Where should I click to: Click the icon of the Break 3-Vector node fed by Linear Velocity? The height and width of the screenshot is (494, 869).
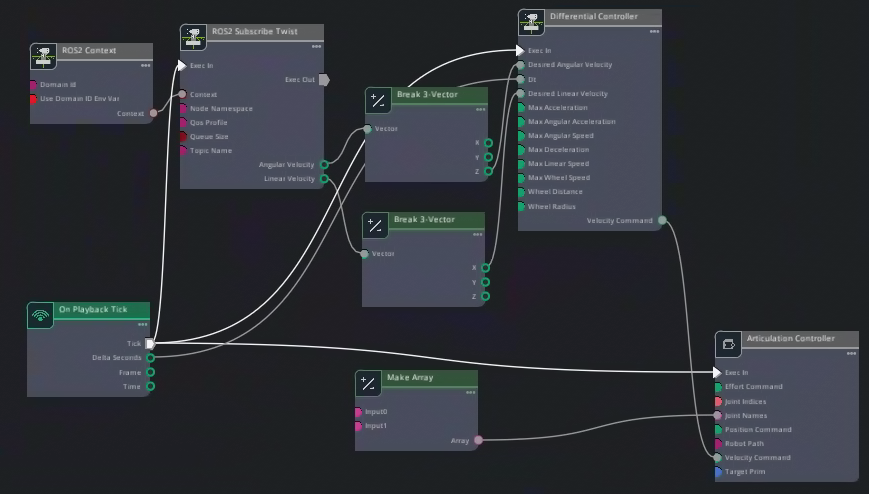(375, 225)
